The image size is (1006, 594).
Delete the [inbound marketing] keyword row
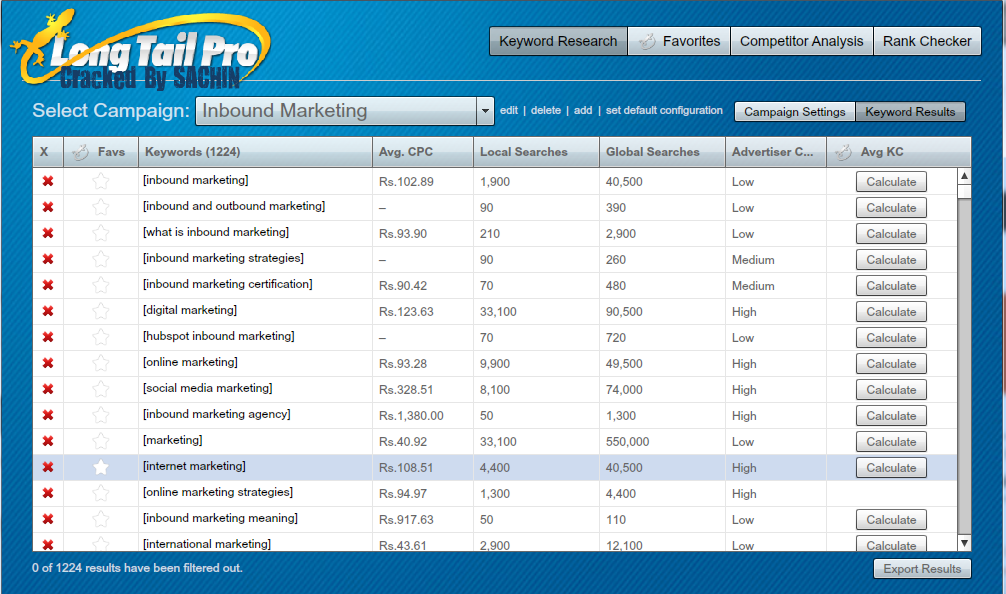[x=47, y=182]
